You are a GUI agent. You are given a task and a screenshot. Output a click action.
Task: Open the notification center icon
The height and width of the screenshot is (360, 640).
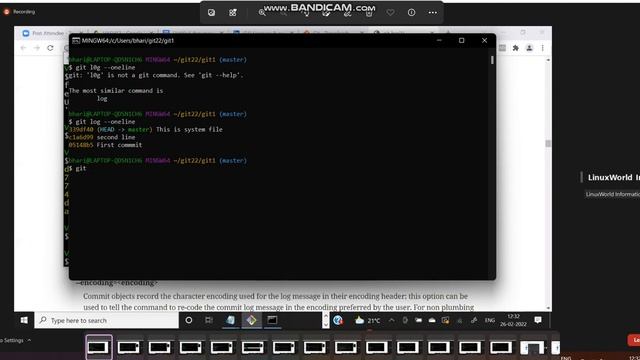pos(538,320)
